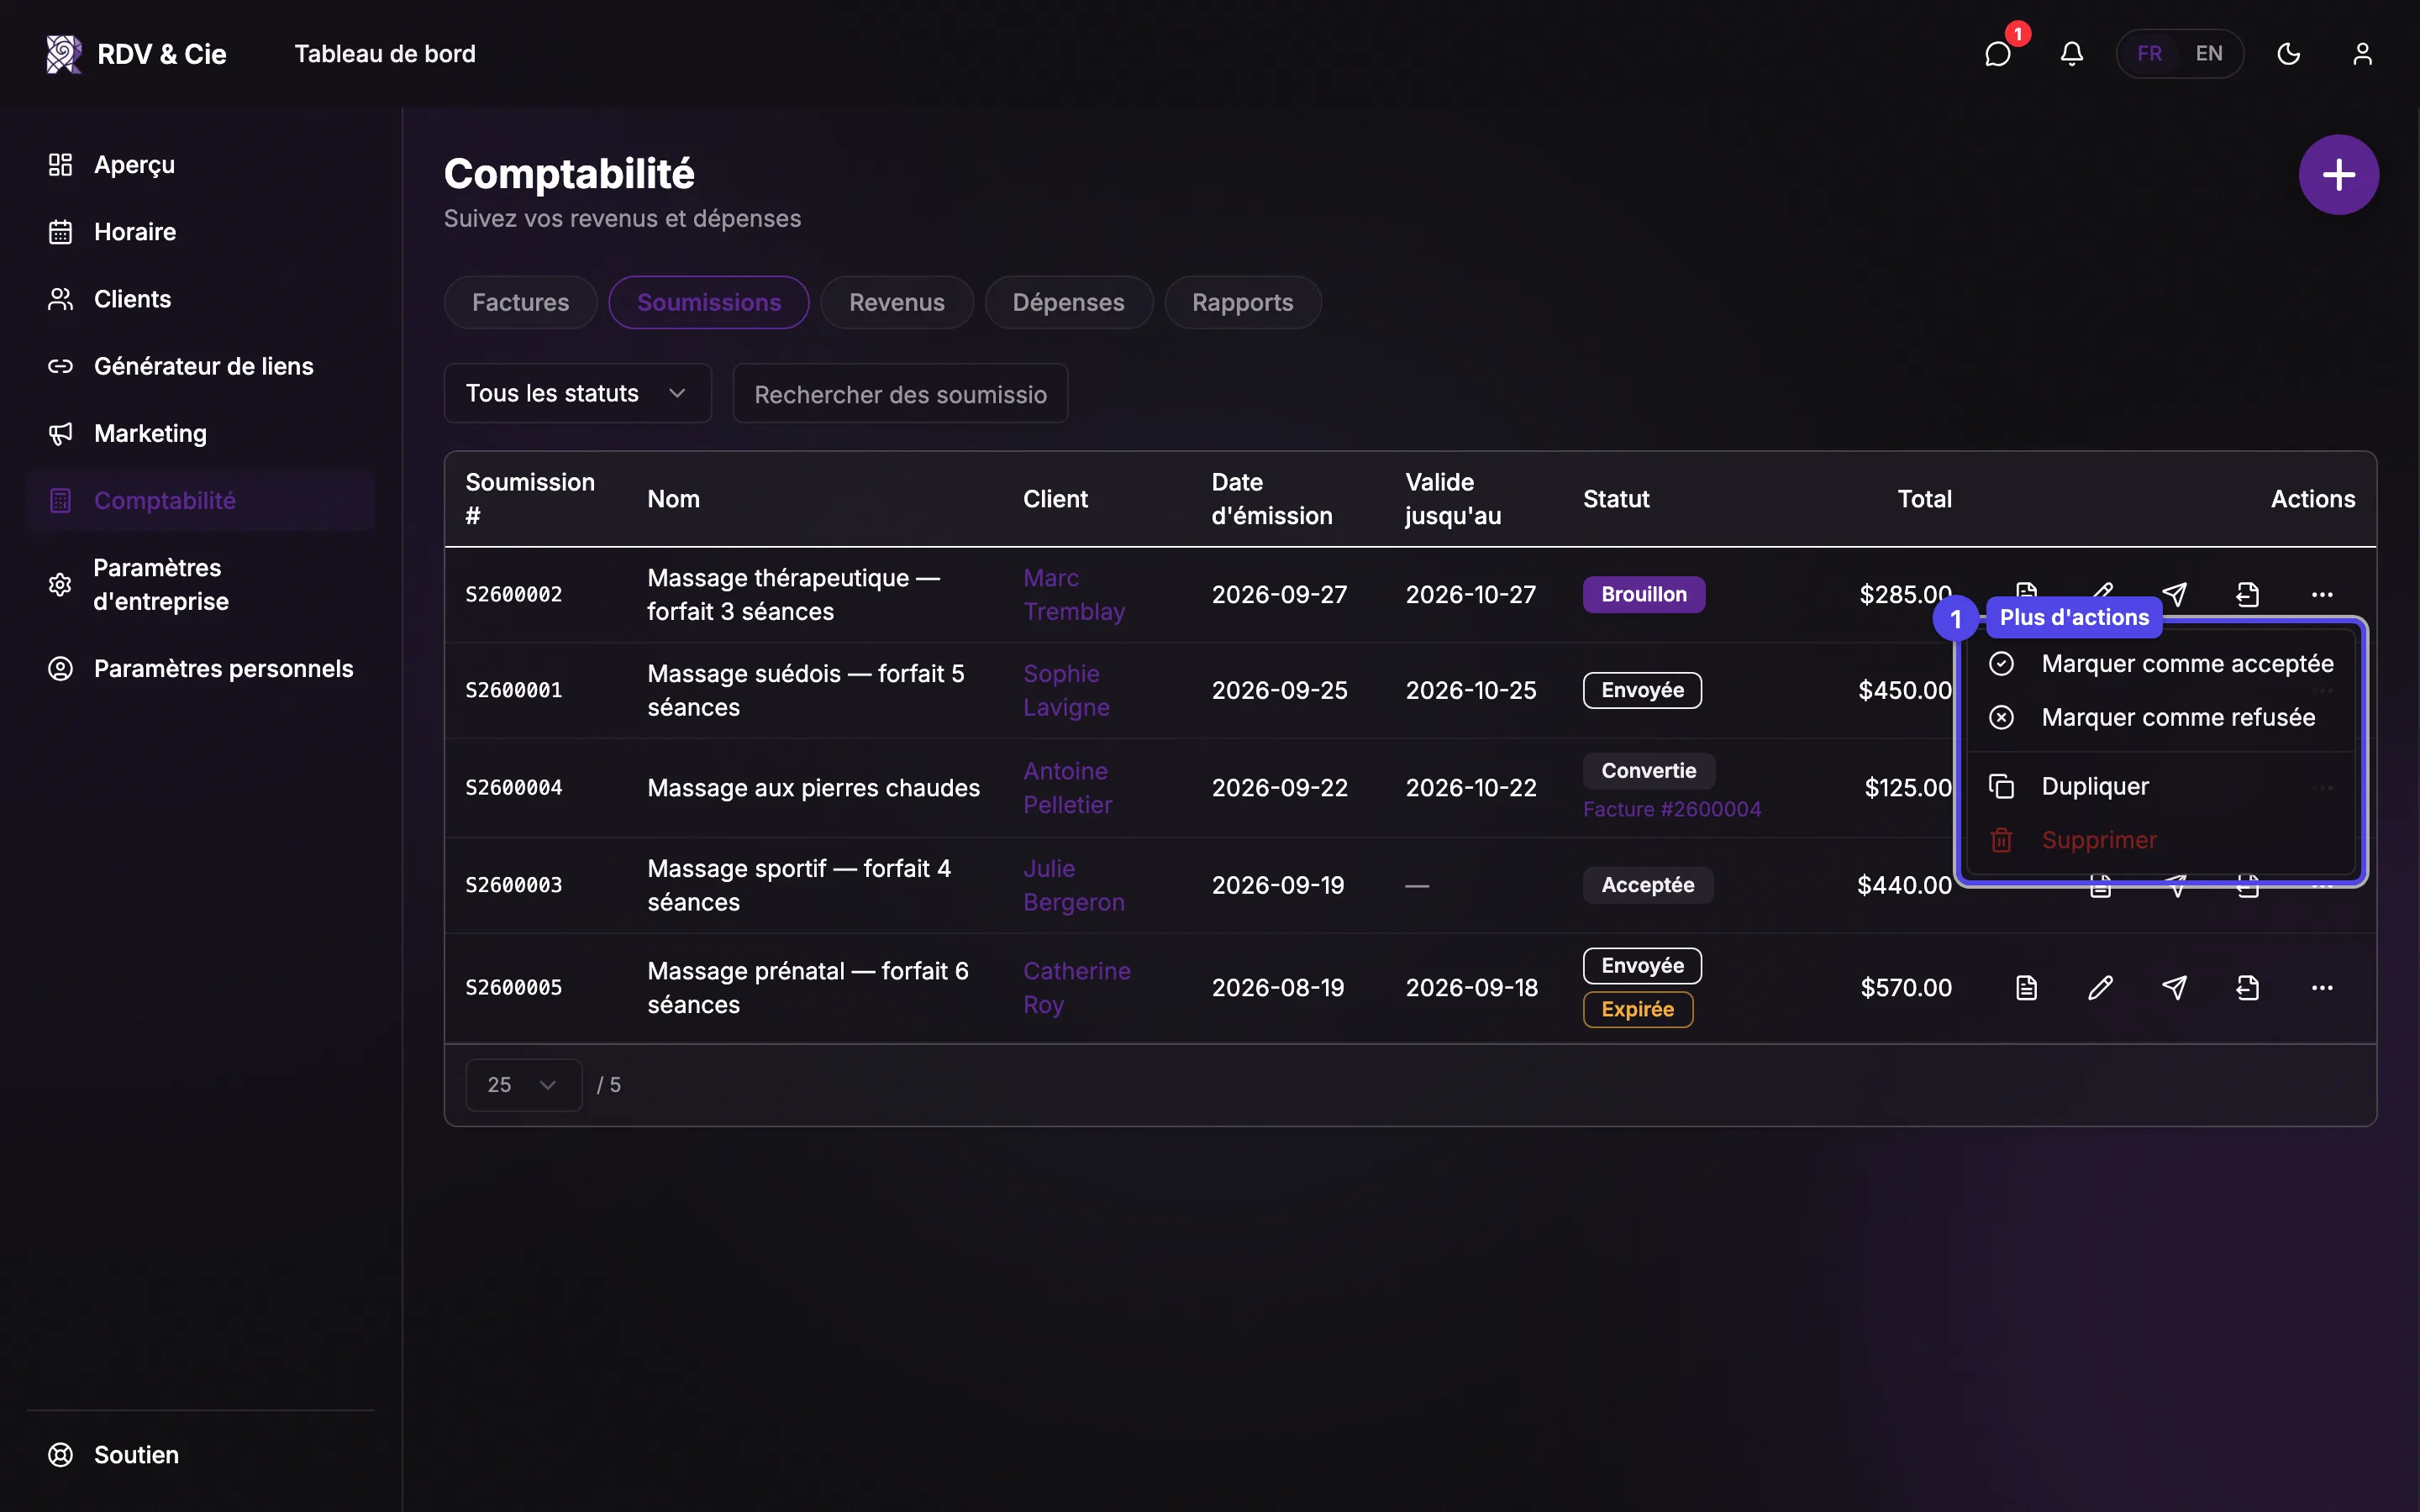Choose Dupliquer from the menu
Screen dimensions: 2420x1512
[2161, 786]
